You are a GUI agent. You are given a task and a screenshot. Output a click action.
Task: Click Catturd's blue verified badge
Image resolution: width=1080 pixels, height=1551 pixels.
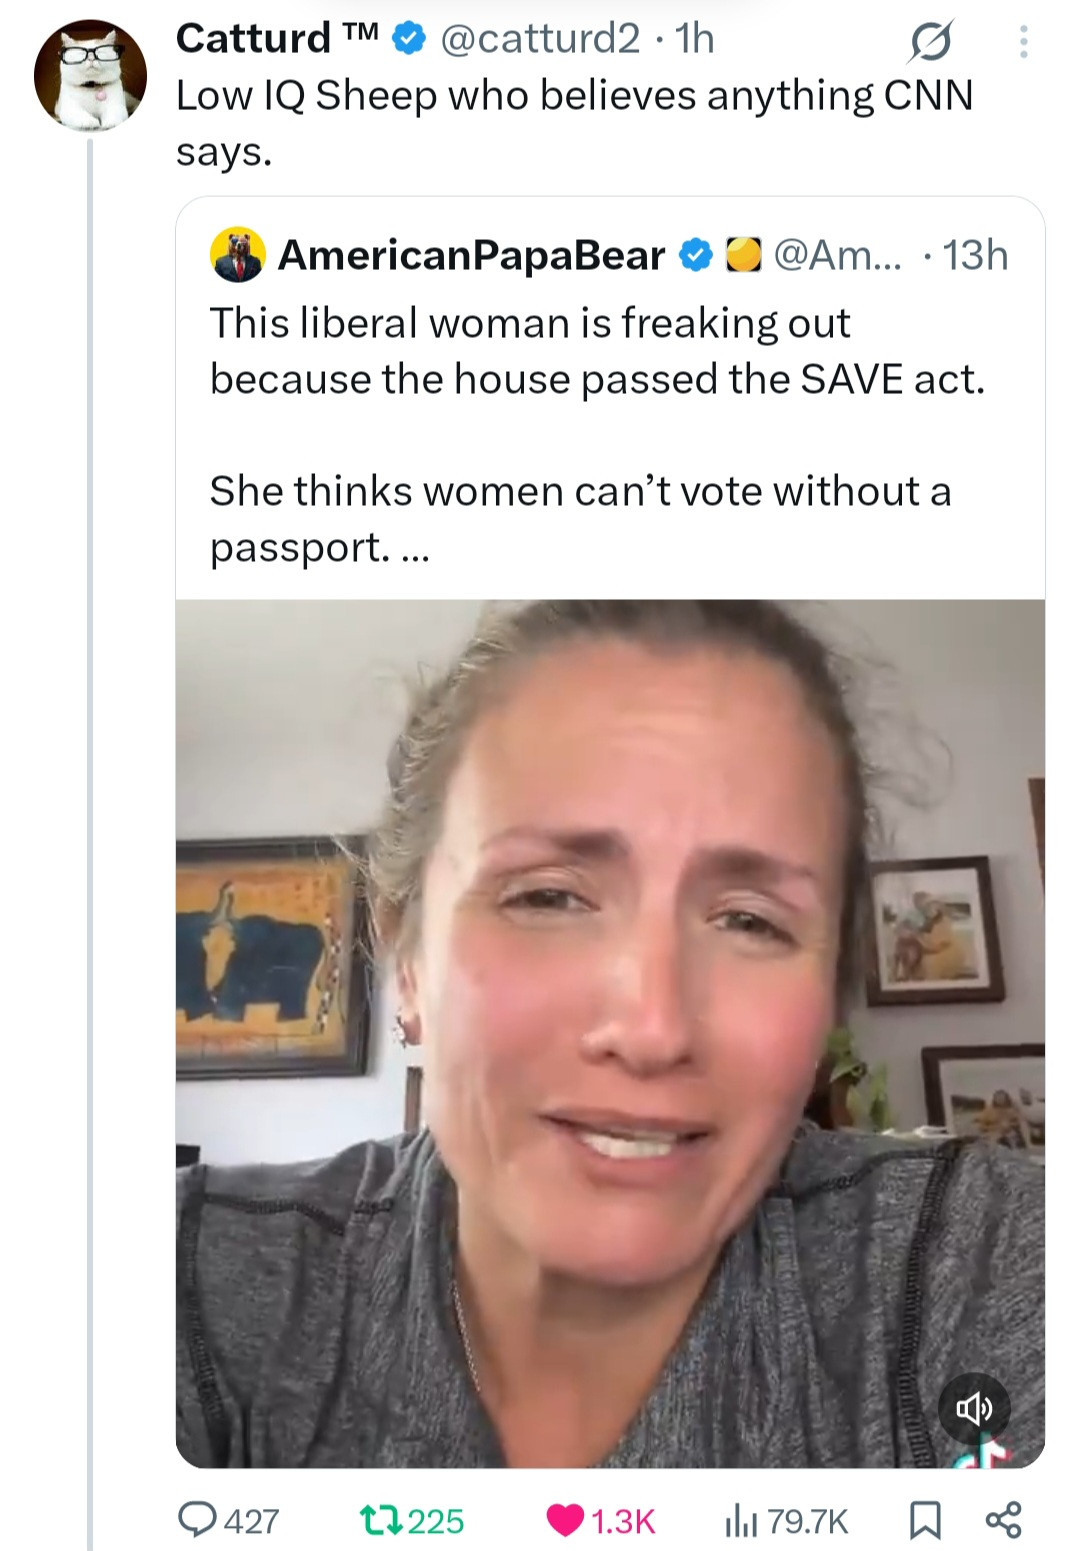tap(408, 39)
